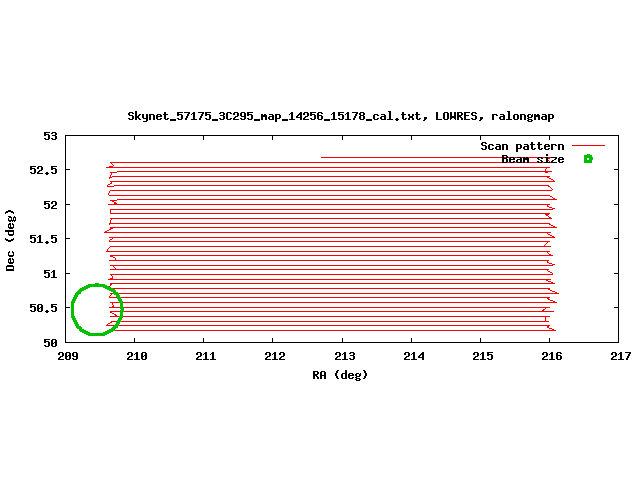Click the y-axis tick label 53

click(x=51, y=136)
